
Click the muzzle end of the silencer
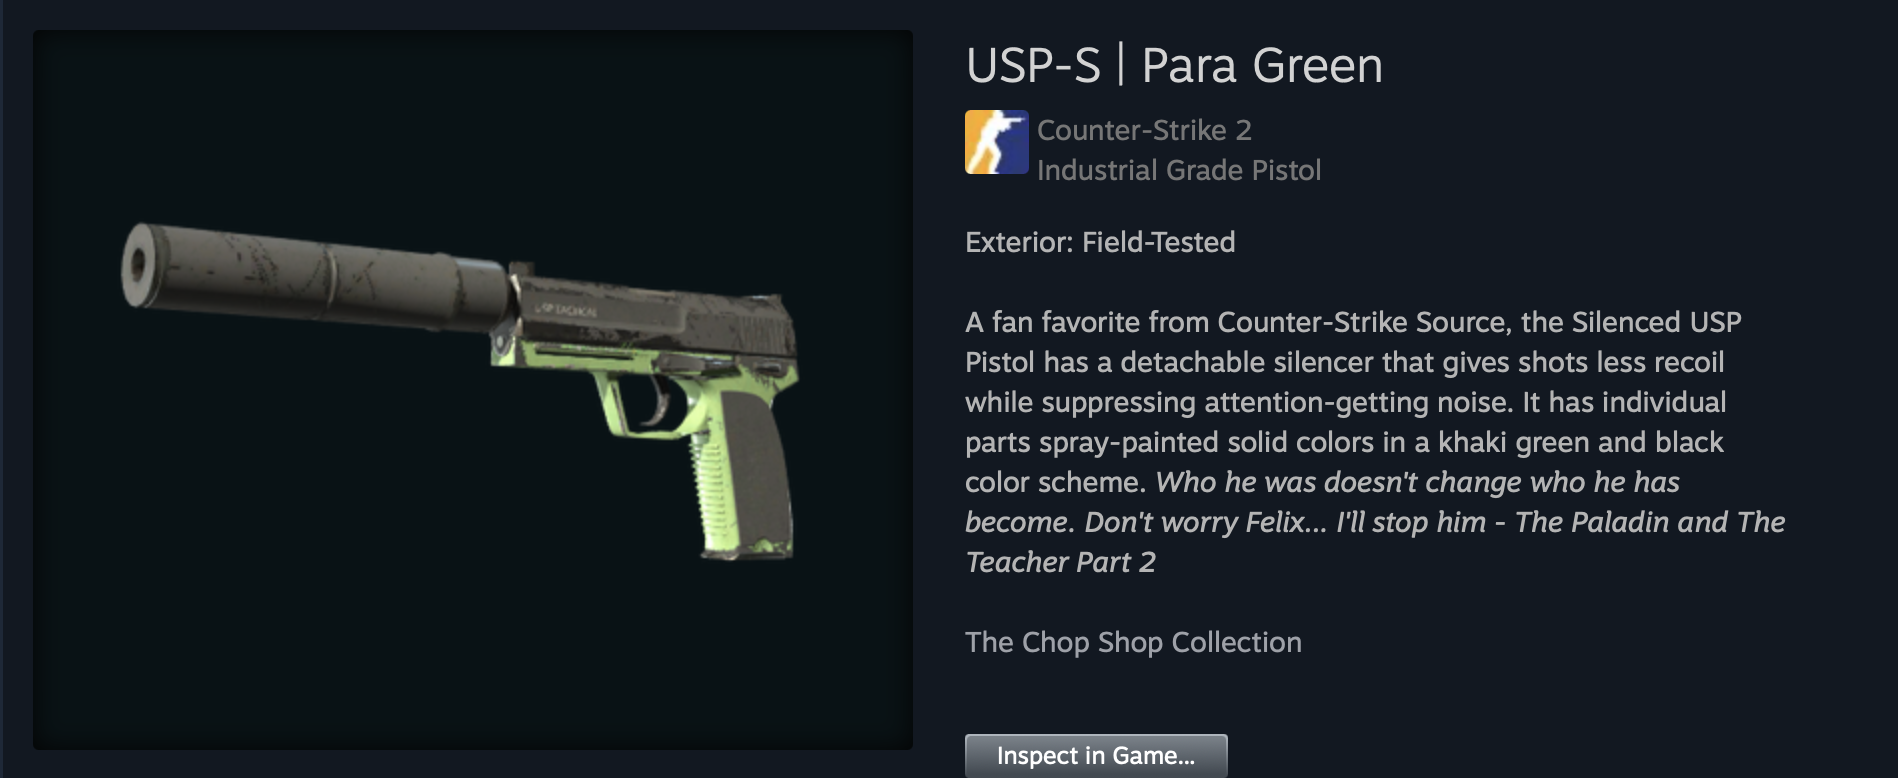pos(138,263)
